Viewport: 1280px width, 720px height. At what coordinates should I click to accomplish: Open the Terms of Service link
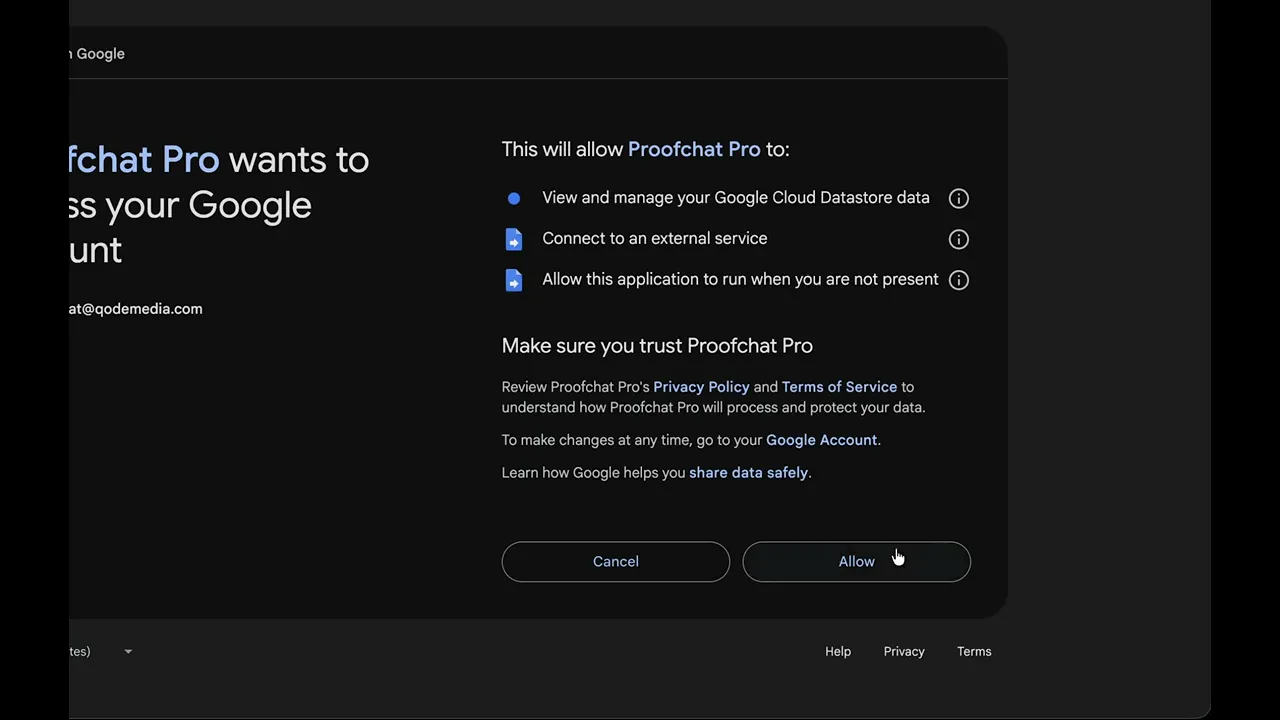coord(839,387)
